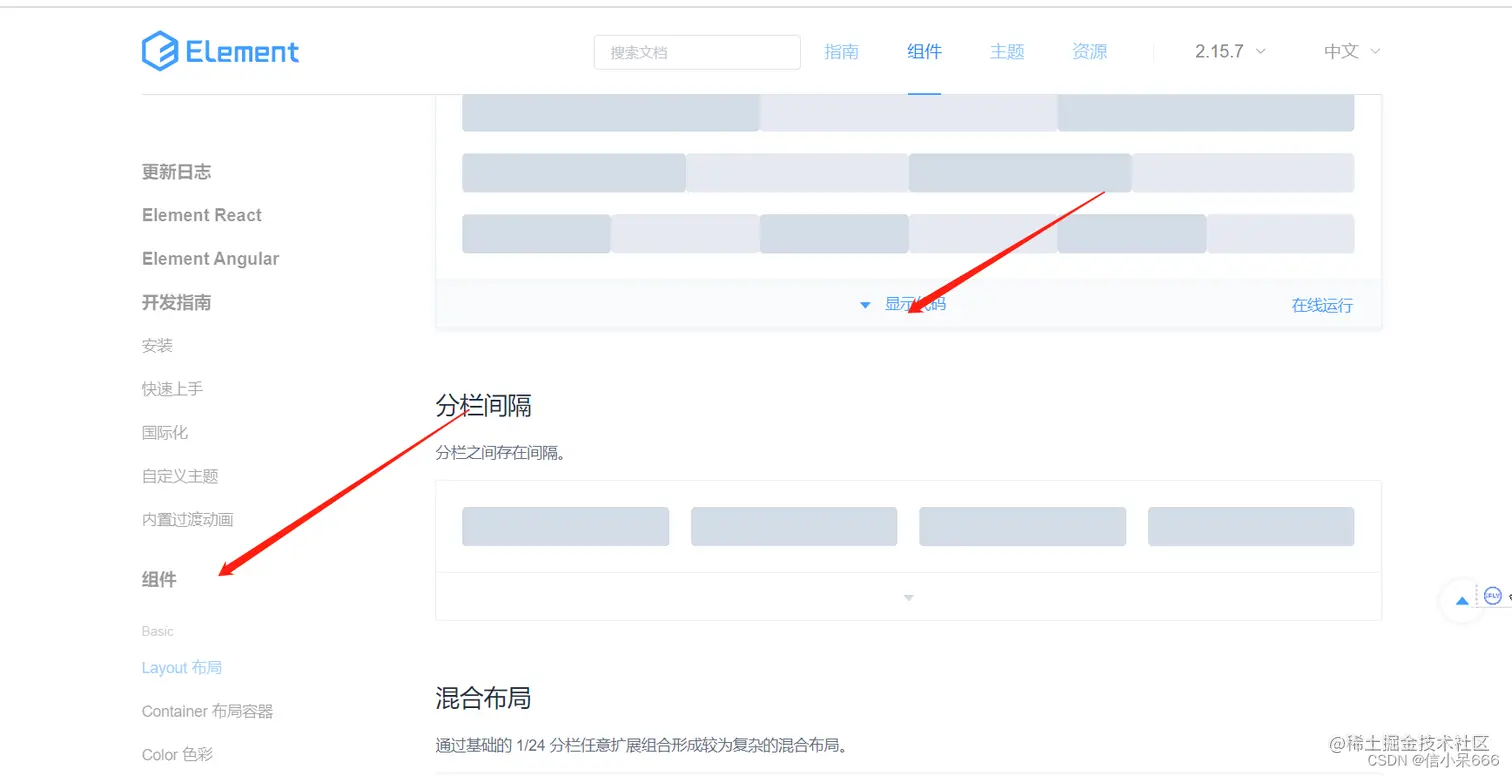This screenshot has height=776, width=1512.
Task: Select 自定义主题 in the sidebar
Action: tap(179, 476)
